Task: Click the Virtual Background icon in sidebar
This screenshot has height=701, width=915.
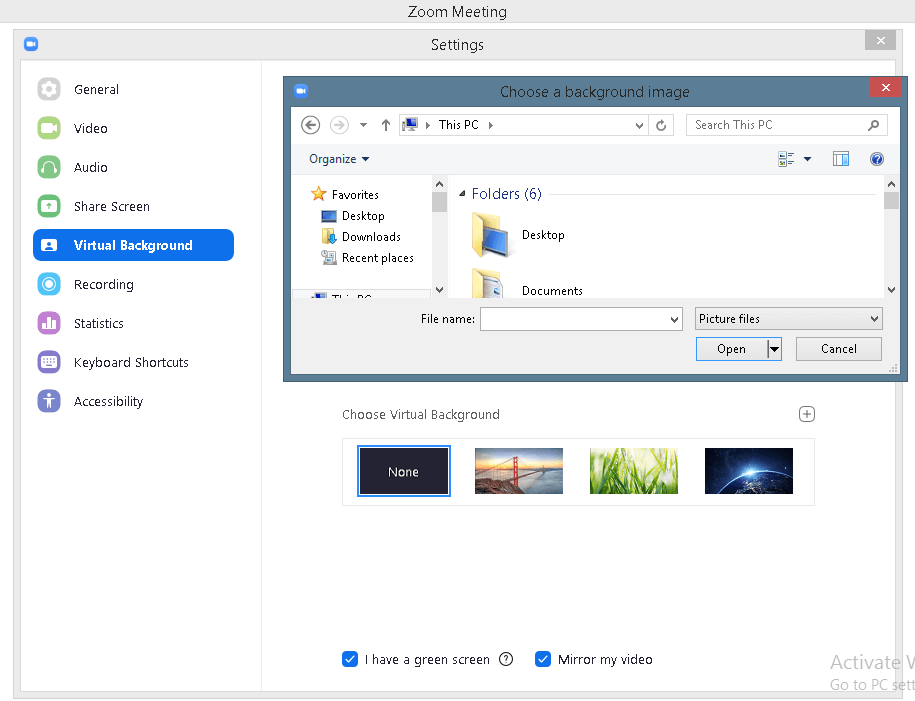Action: point(49,245)
